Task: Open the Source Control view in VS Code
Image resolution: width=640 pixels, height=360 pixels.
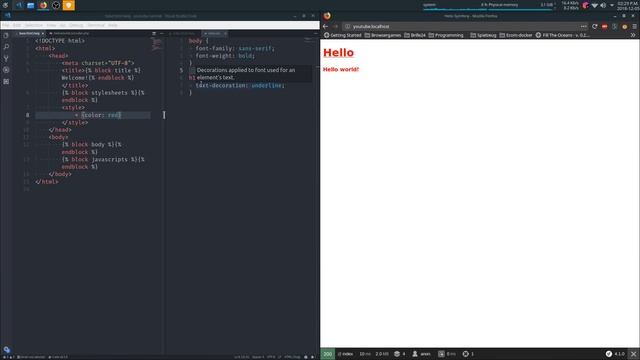Action: 6,58
